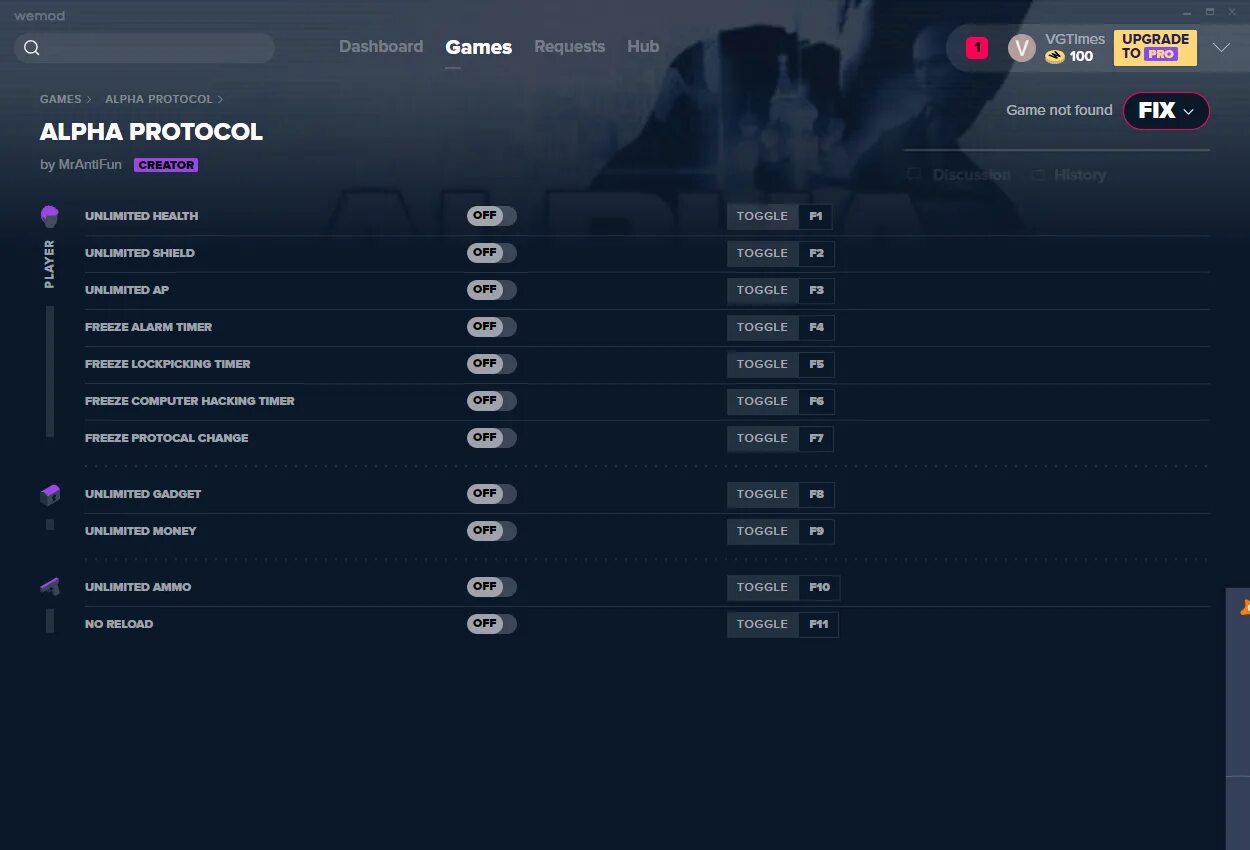
Task: Click TOGGLE button for No Reload
Action: click(763, 624)
